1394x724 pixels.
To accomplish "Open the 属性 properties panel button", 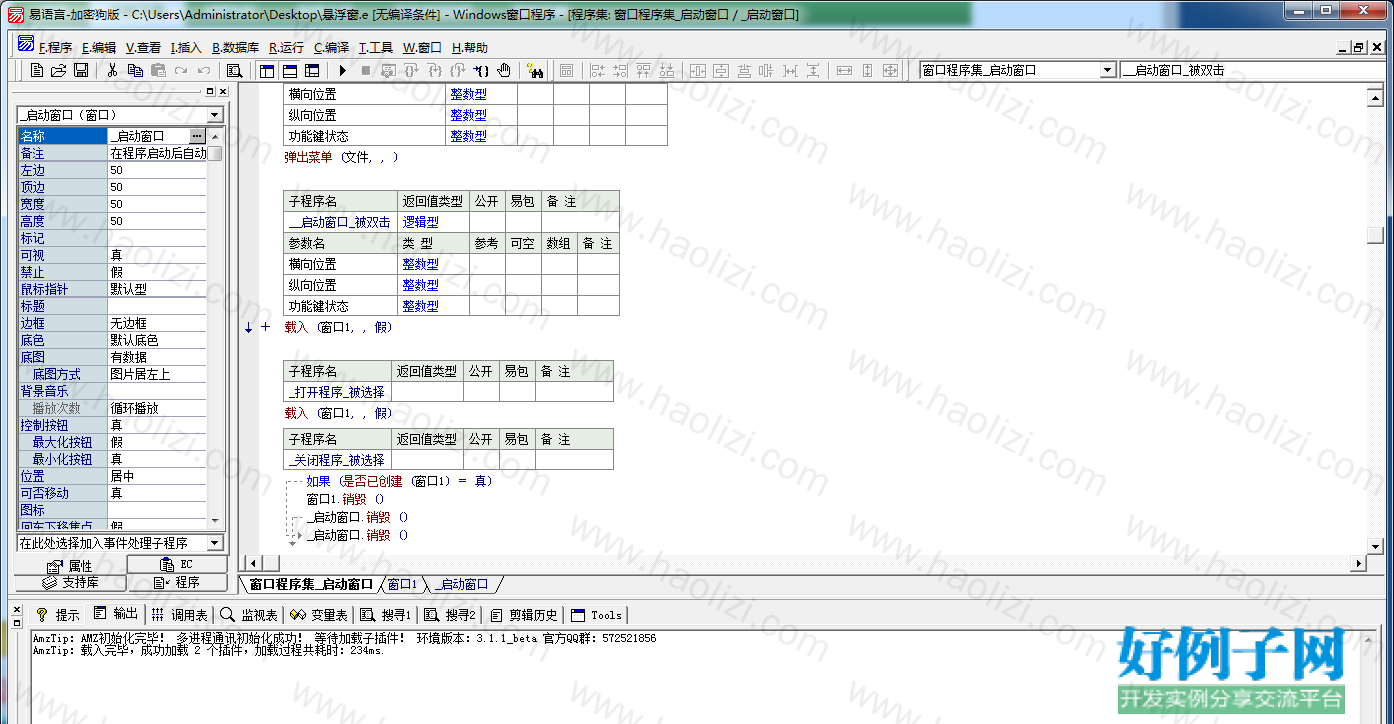I will (x=69, y=566).
